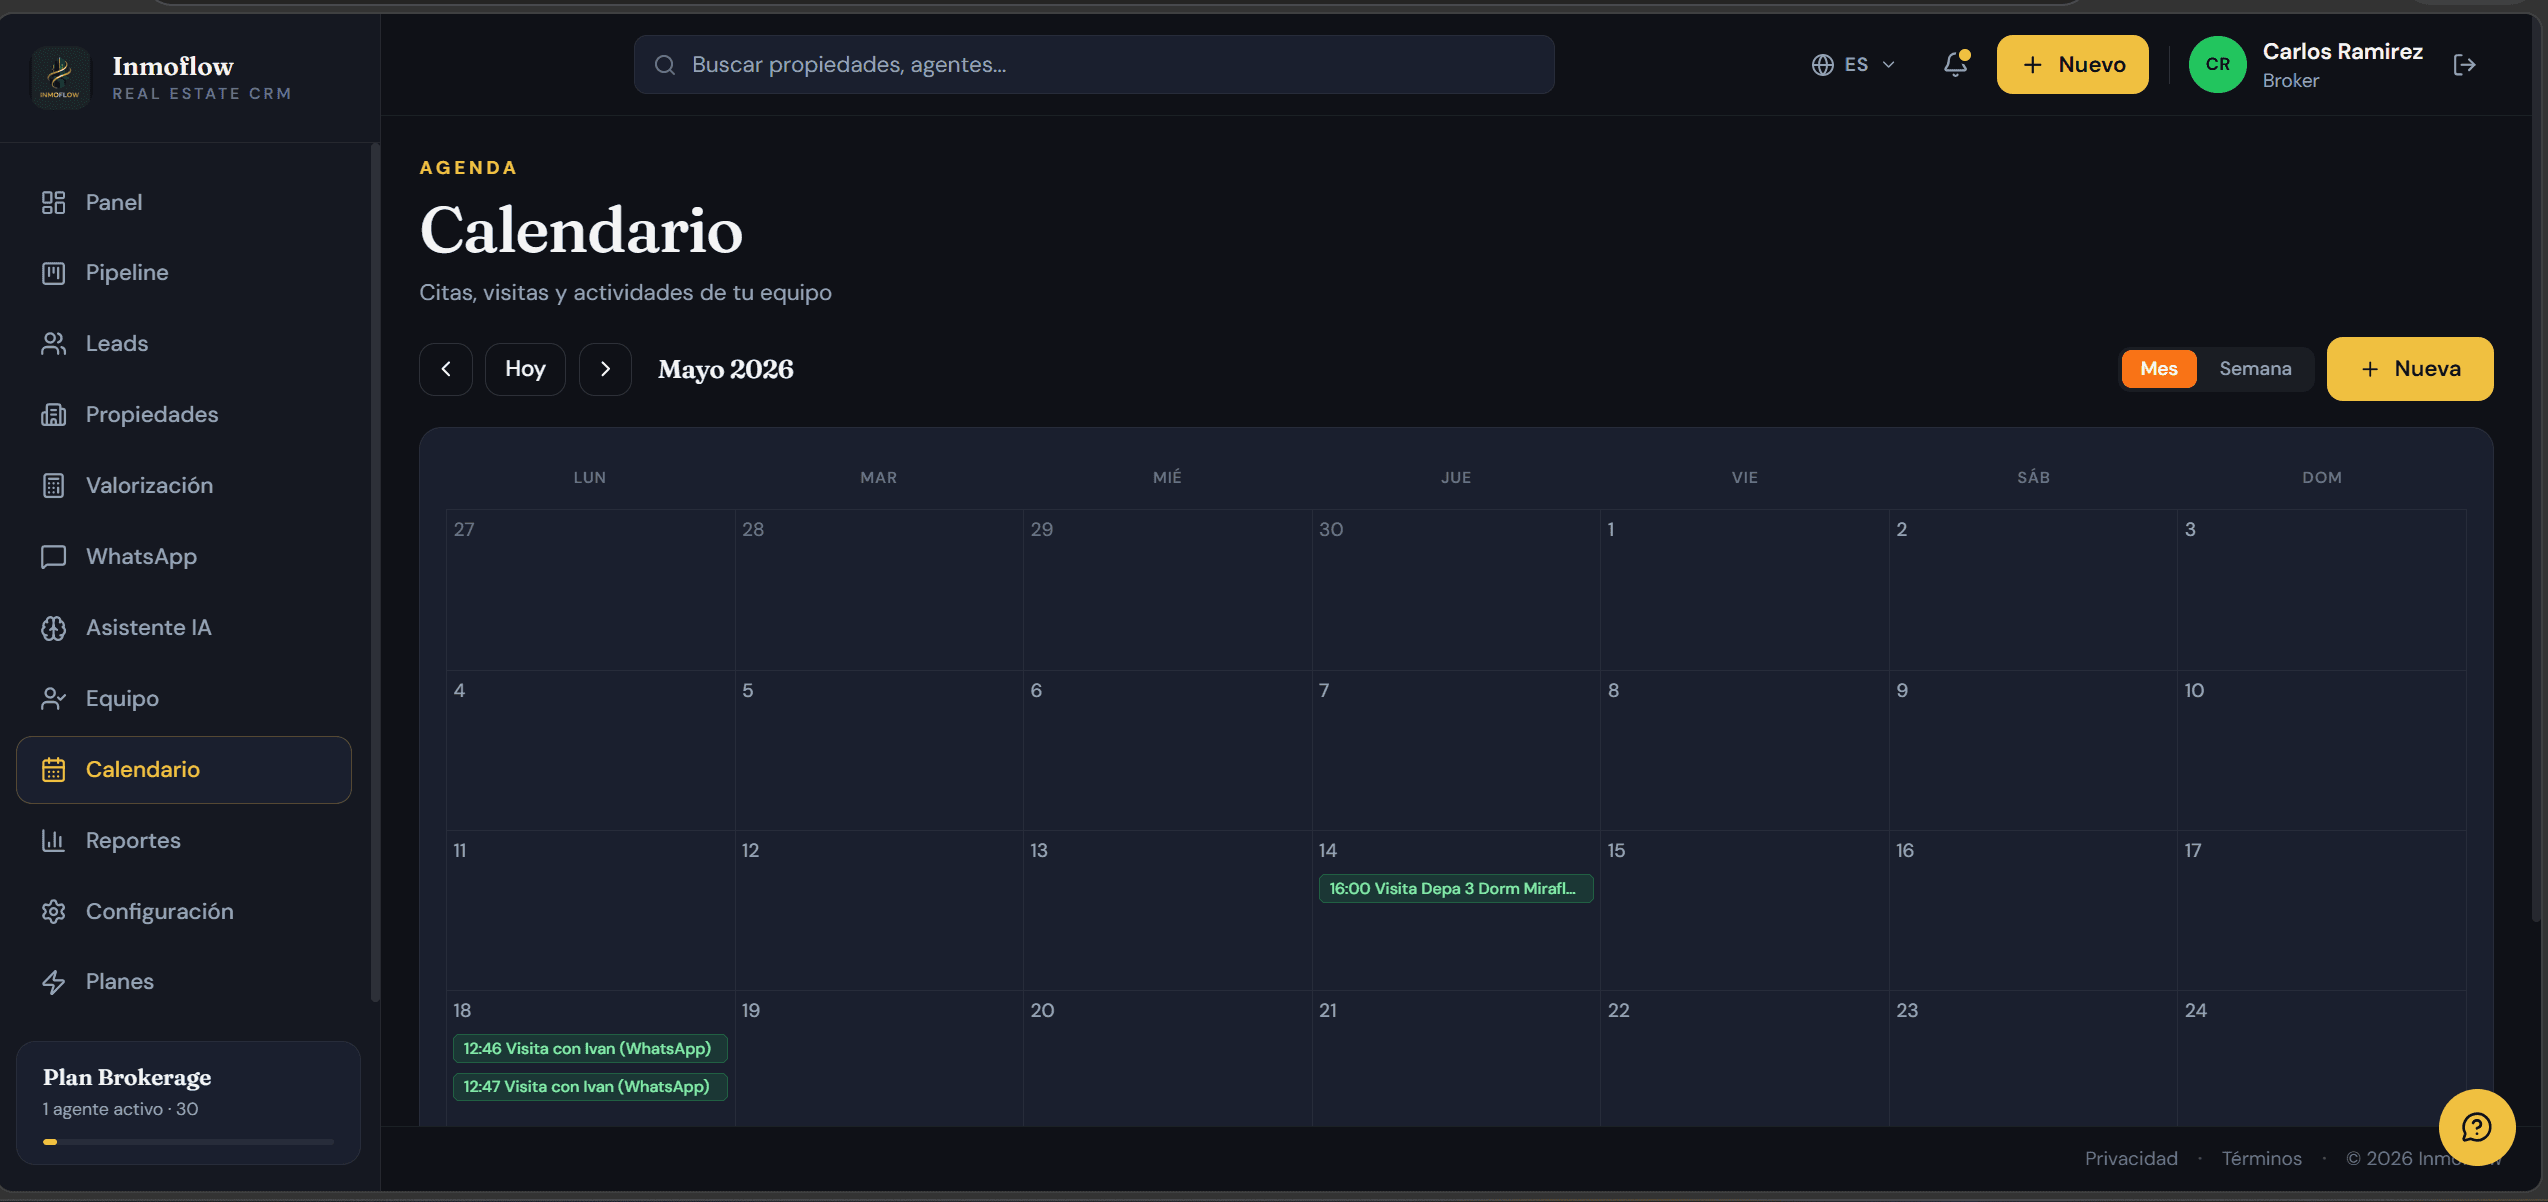Click the Asistente IA brain icon
Viewport: 2548px width, 1202px height.
click(53, 628)
